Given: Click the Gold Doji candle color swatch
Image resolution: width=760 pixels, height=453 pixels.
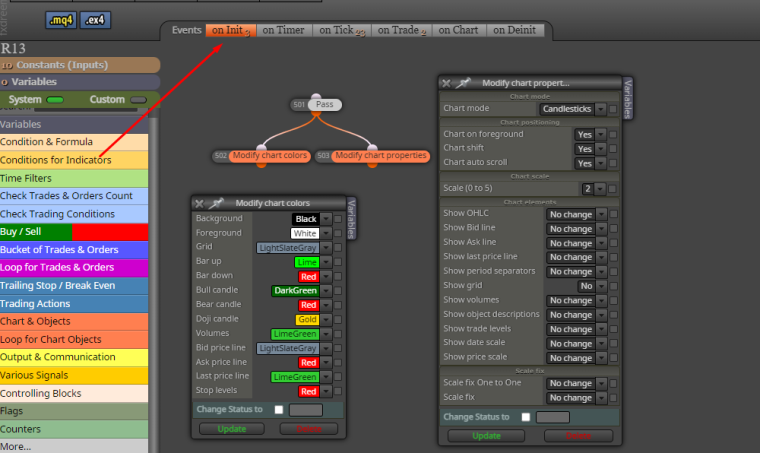Looking at the screenshot, I should [307, 319].
